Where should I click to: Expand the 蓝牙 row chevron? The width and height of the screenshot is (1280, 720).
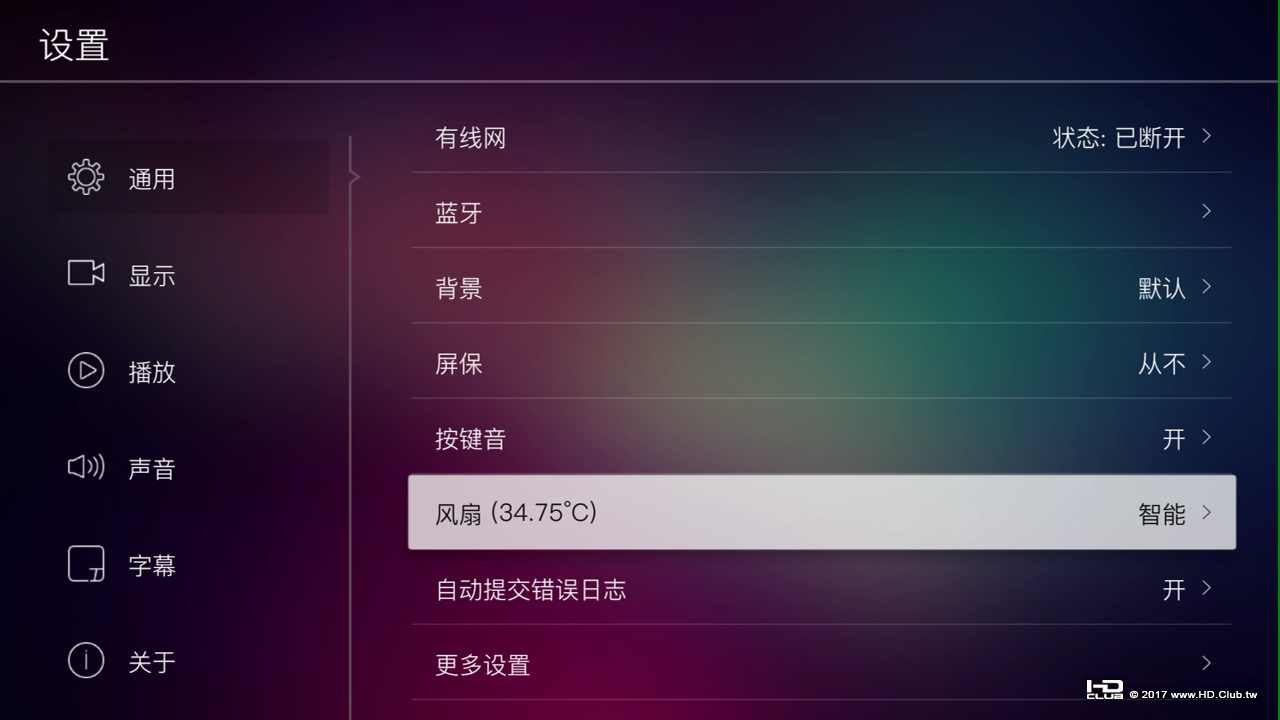(x=1207, y=211)
